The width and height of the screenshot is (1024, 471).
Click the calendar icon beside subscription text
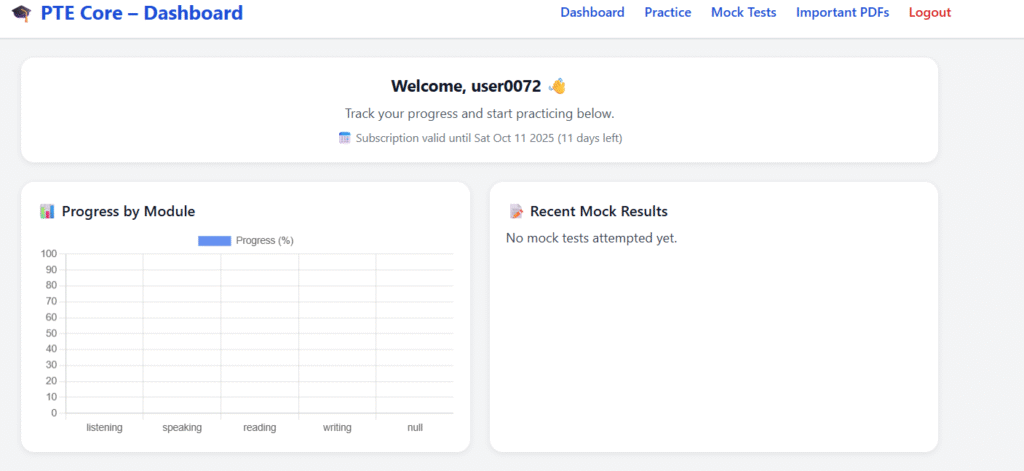[345, 138]
